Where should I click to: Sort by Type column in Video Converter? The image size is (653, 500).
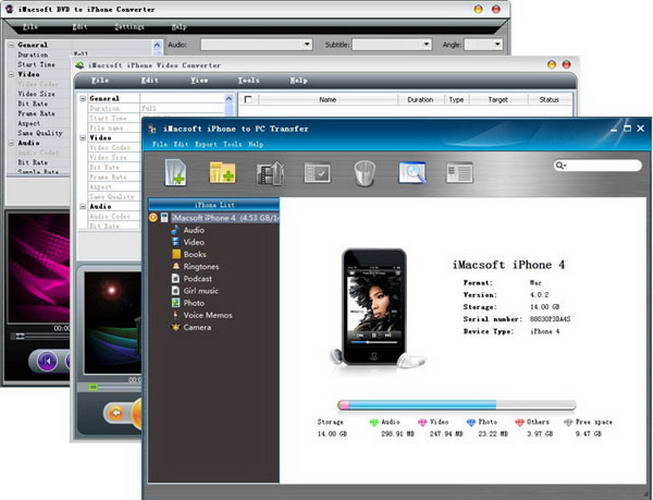click(456, 100)
